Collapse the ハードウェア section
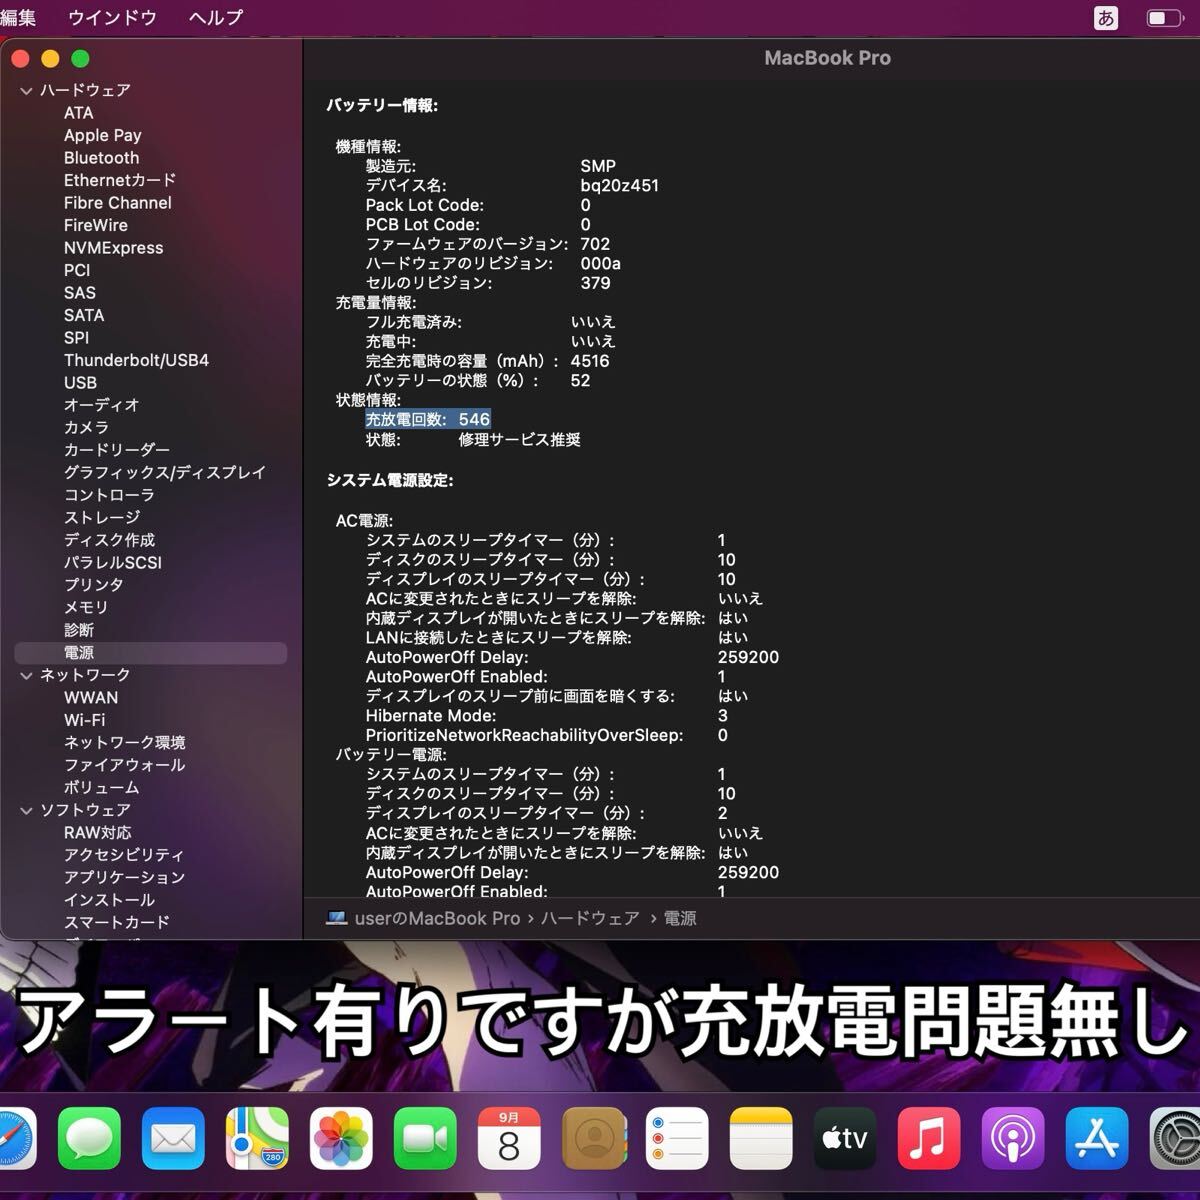The height and width of the screenshot is (1200, 1200). coord(26,90)
